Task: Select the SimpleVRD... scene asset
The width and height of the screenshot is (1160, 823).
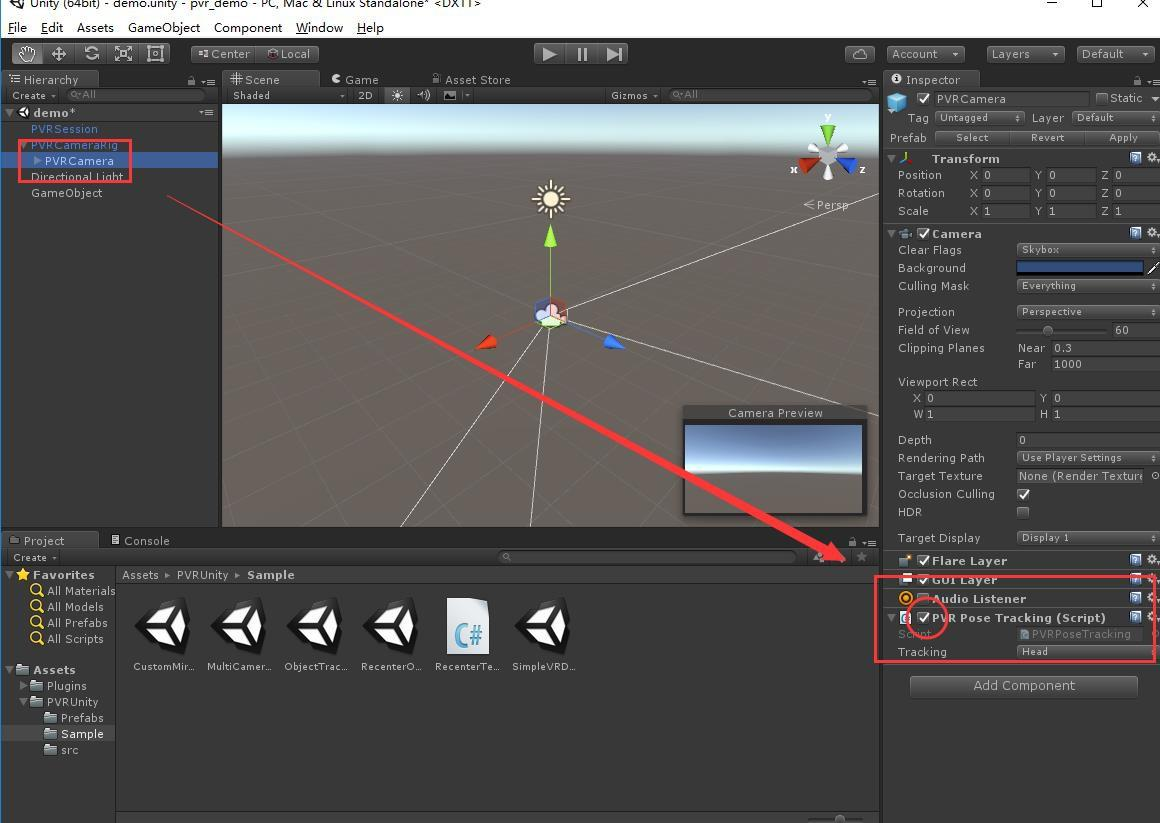Action: click(x=543, y=626)
